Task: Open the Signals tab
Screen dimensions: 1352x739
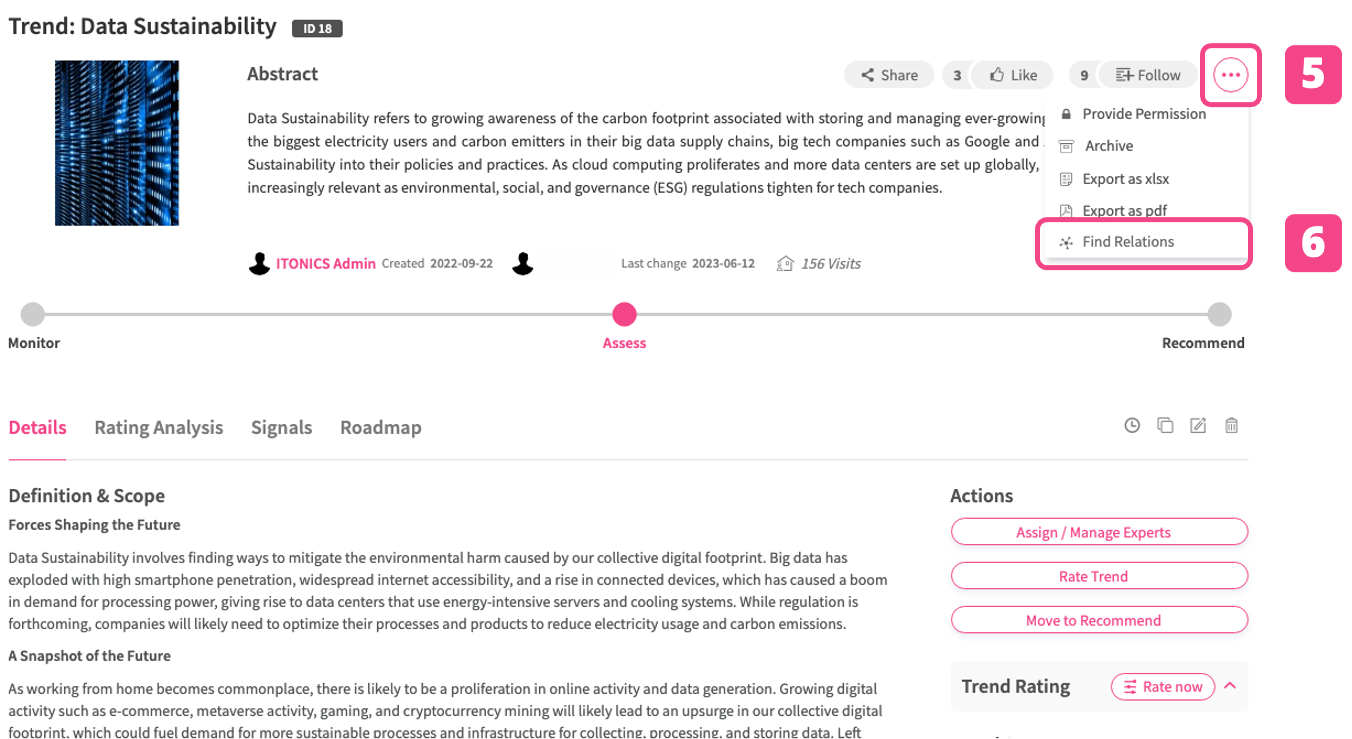Action: coord(282,428)
